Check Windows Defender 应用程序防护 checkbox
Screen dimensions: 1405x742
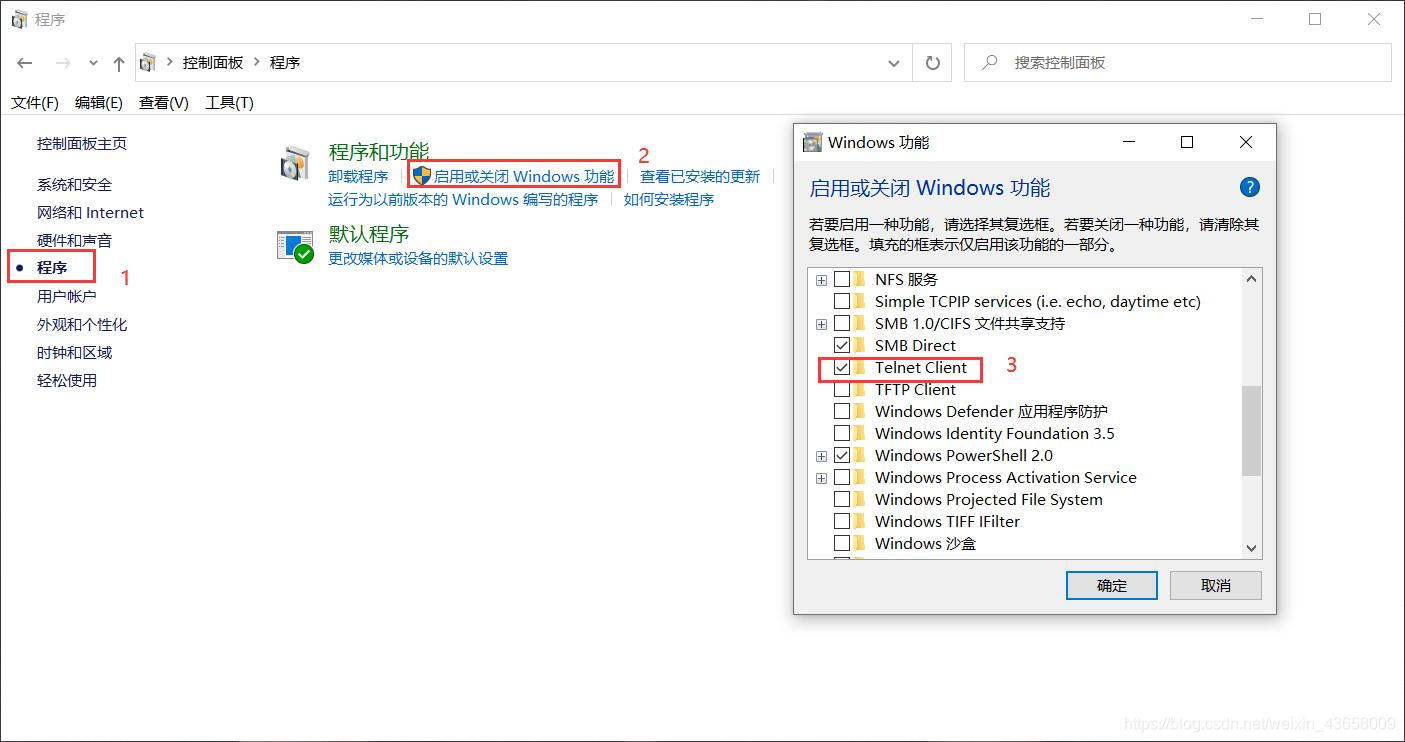[x=842, y=411]
